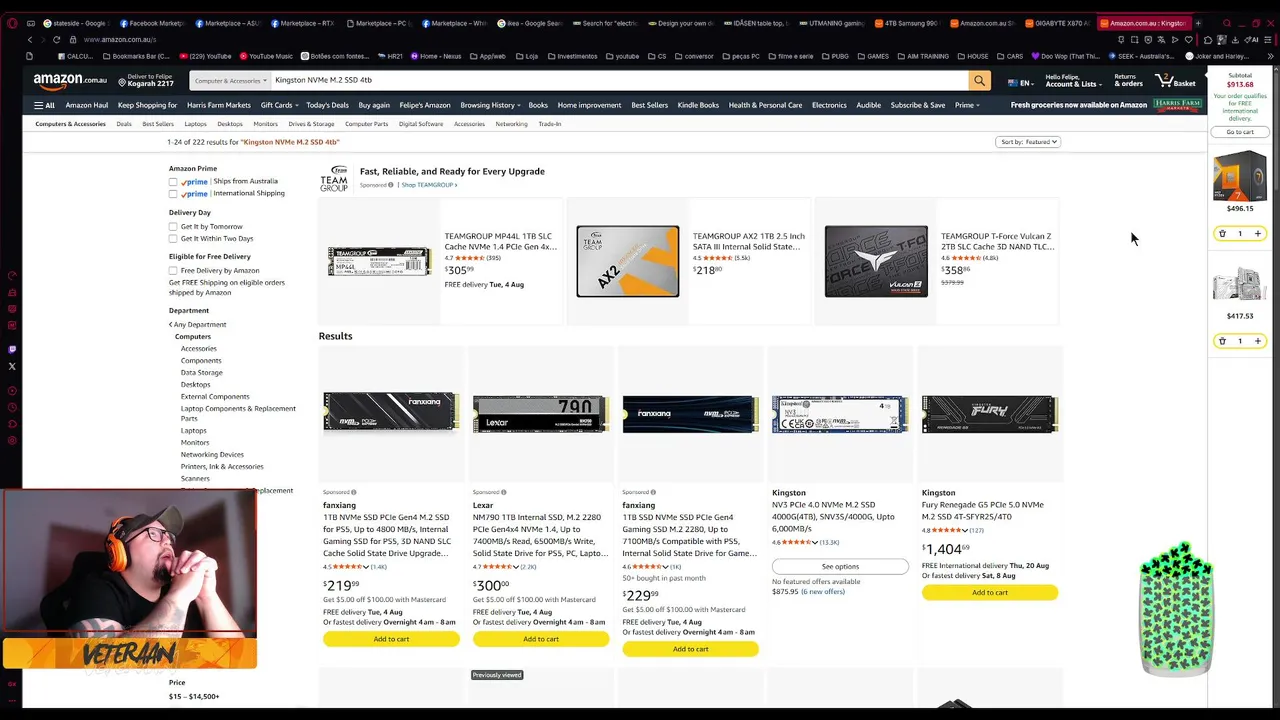Viewport: 1280px width, 720px height.
Task: Go to the Amazon.com.au logo home
Action: [70, 80]
